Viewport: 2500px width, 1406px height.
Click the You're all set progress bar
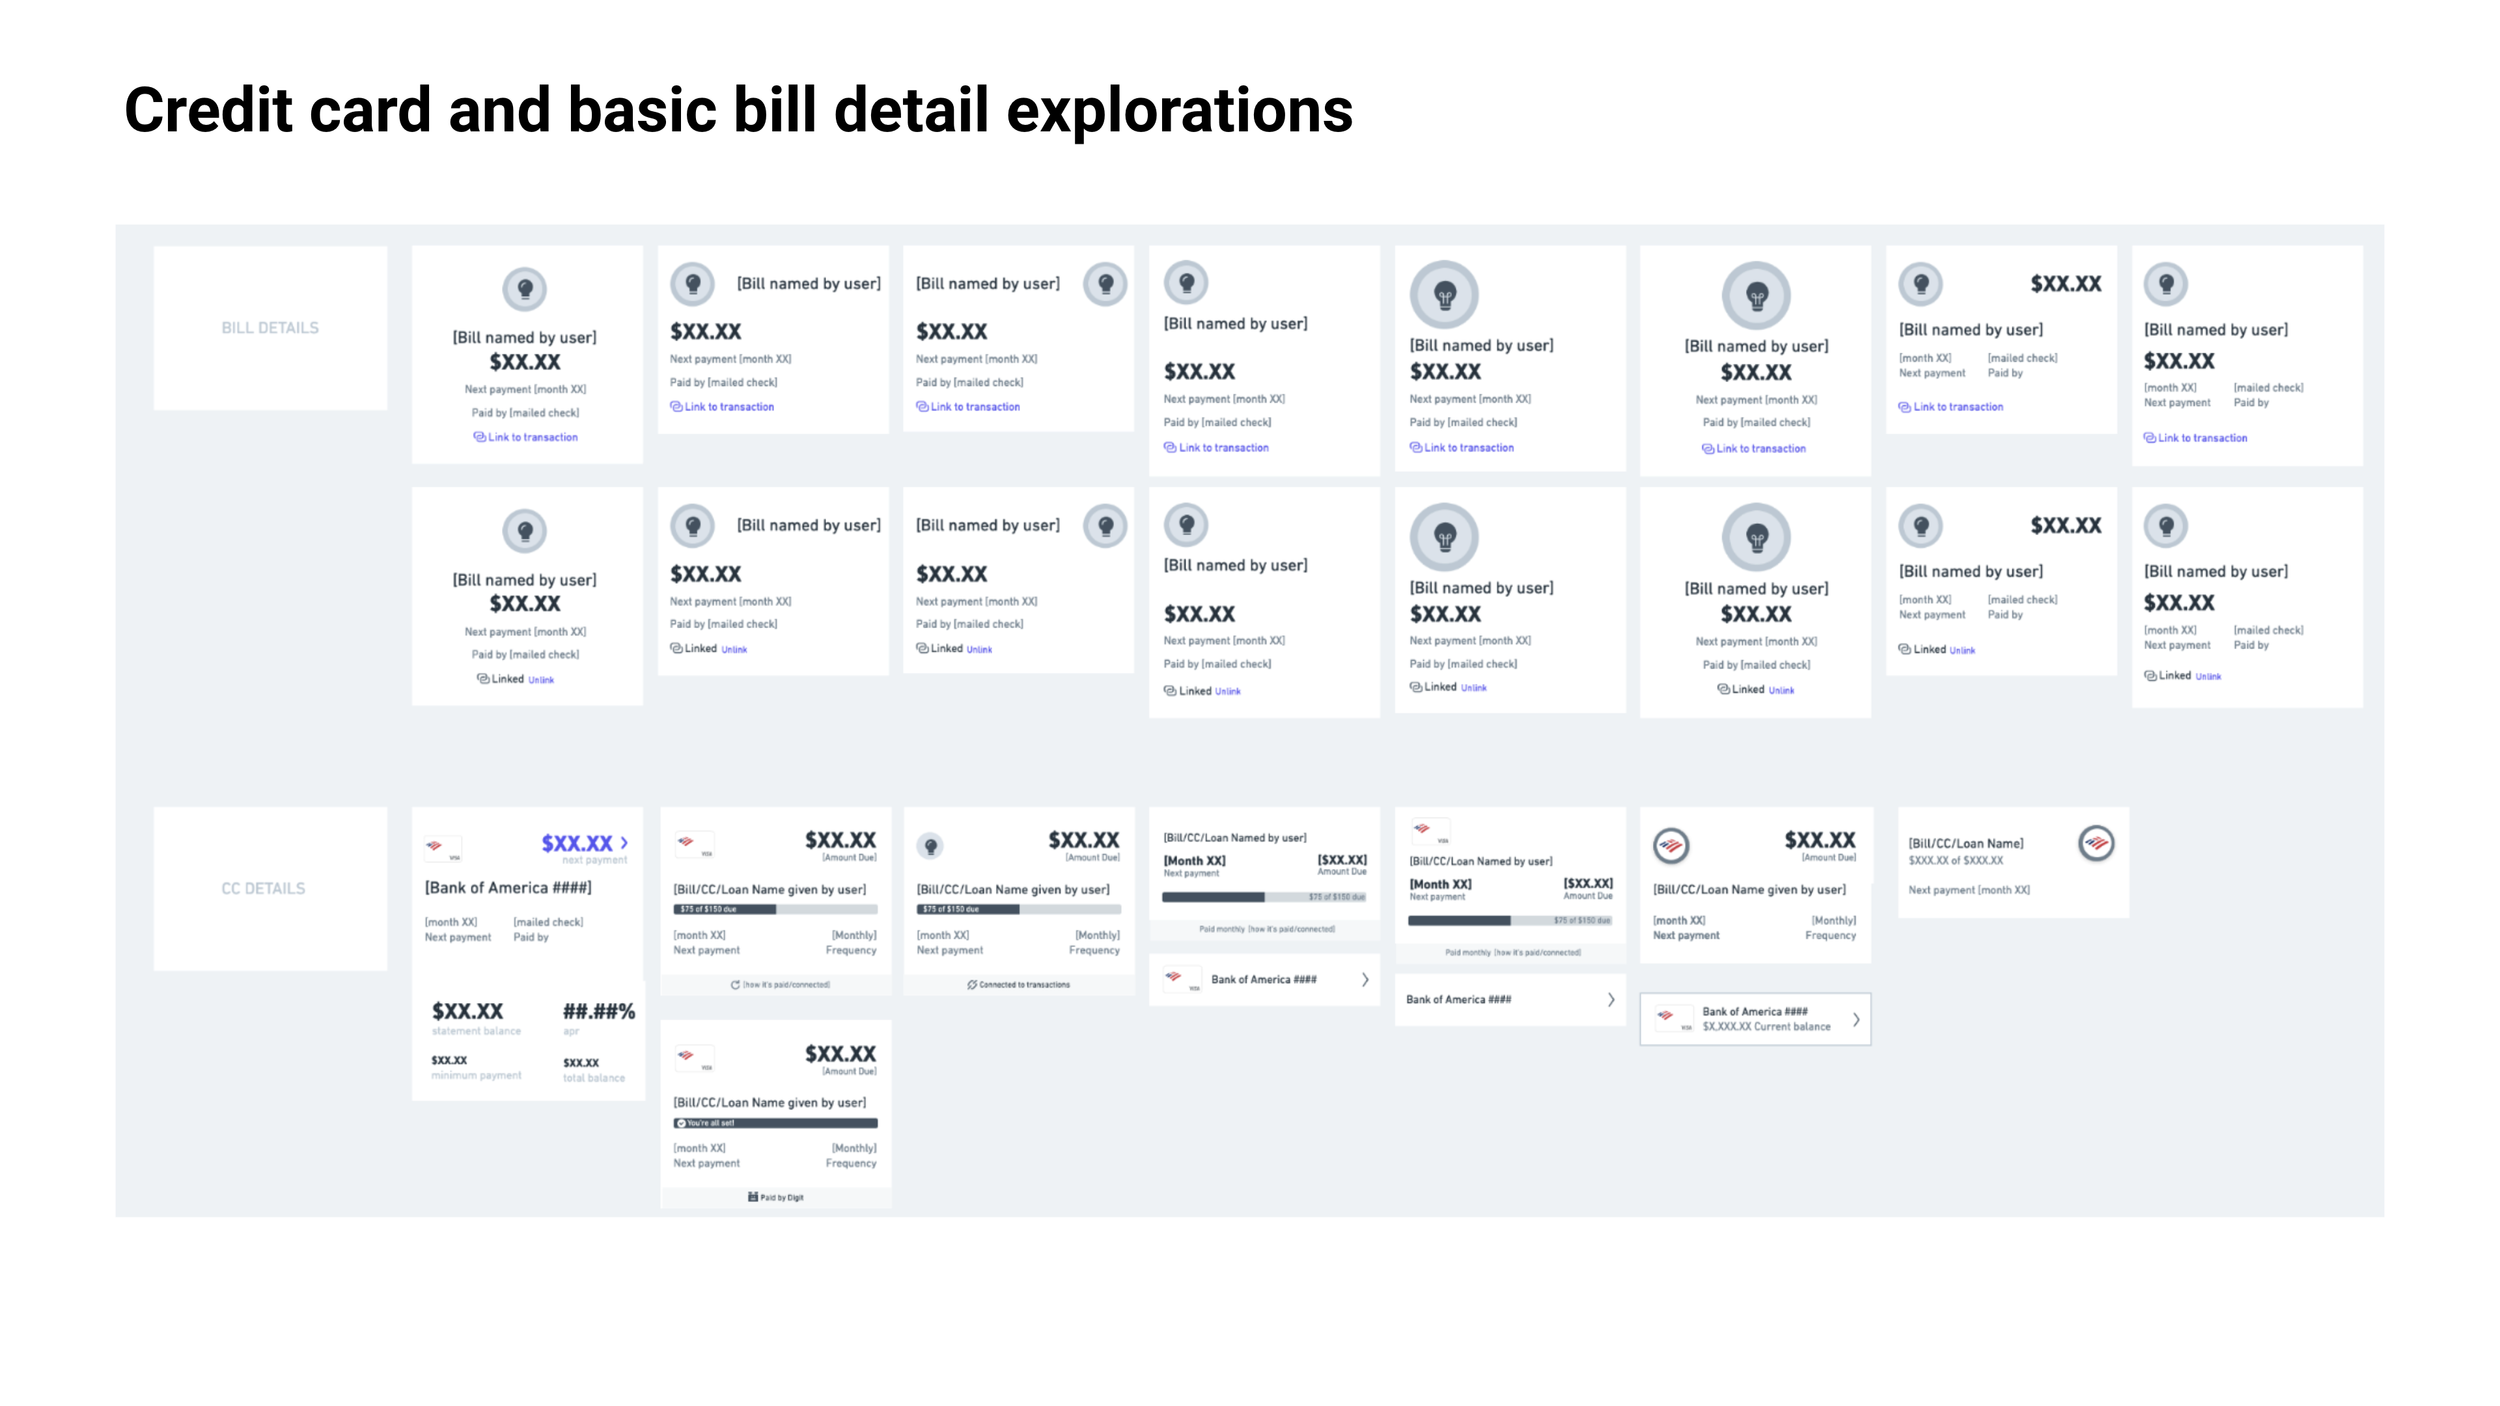point(775,1123)
